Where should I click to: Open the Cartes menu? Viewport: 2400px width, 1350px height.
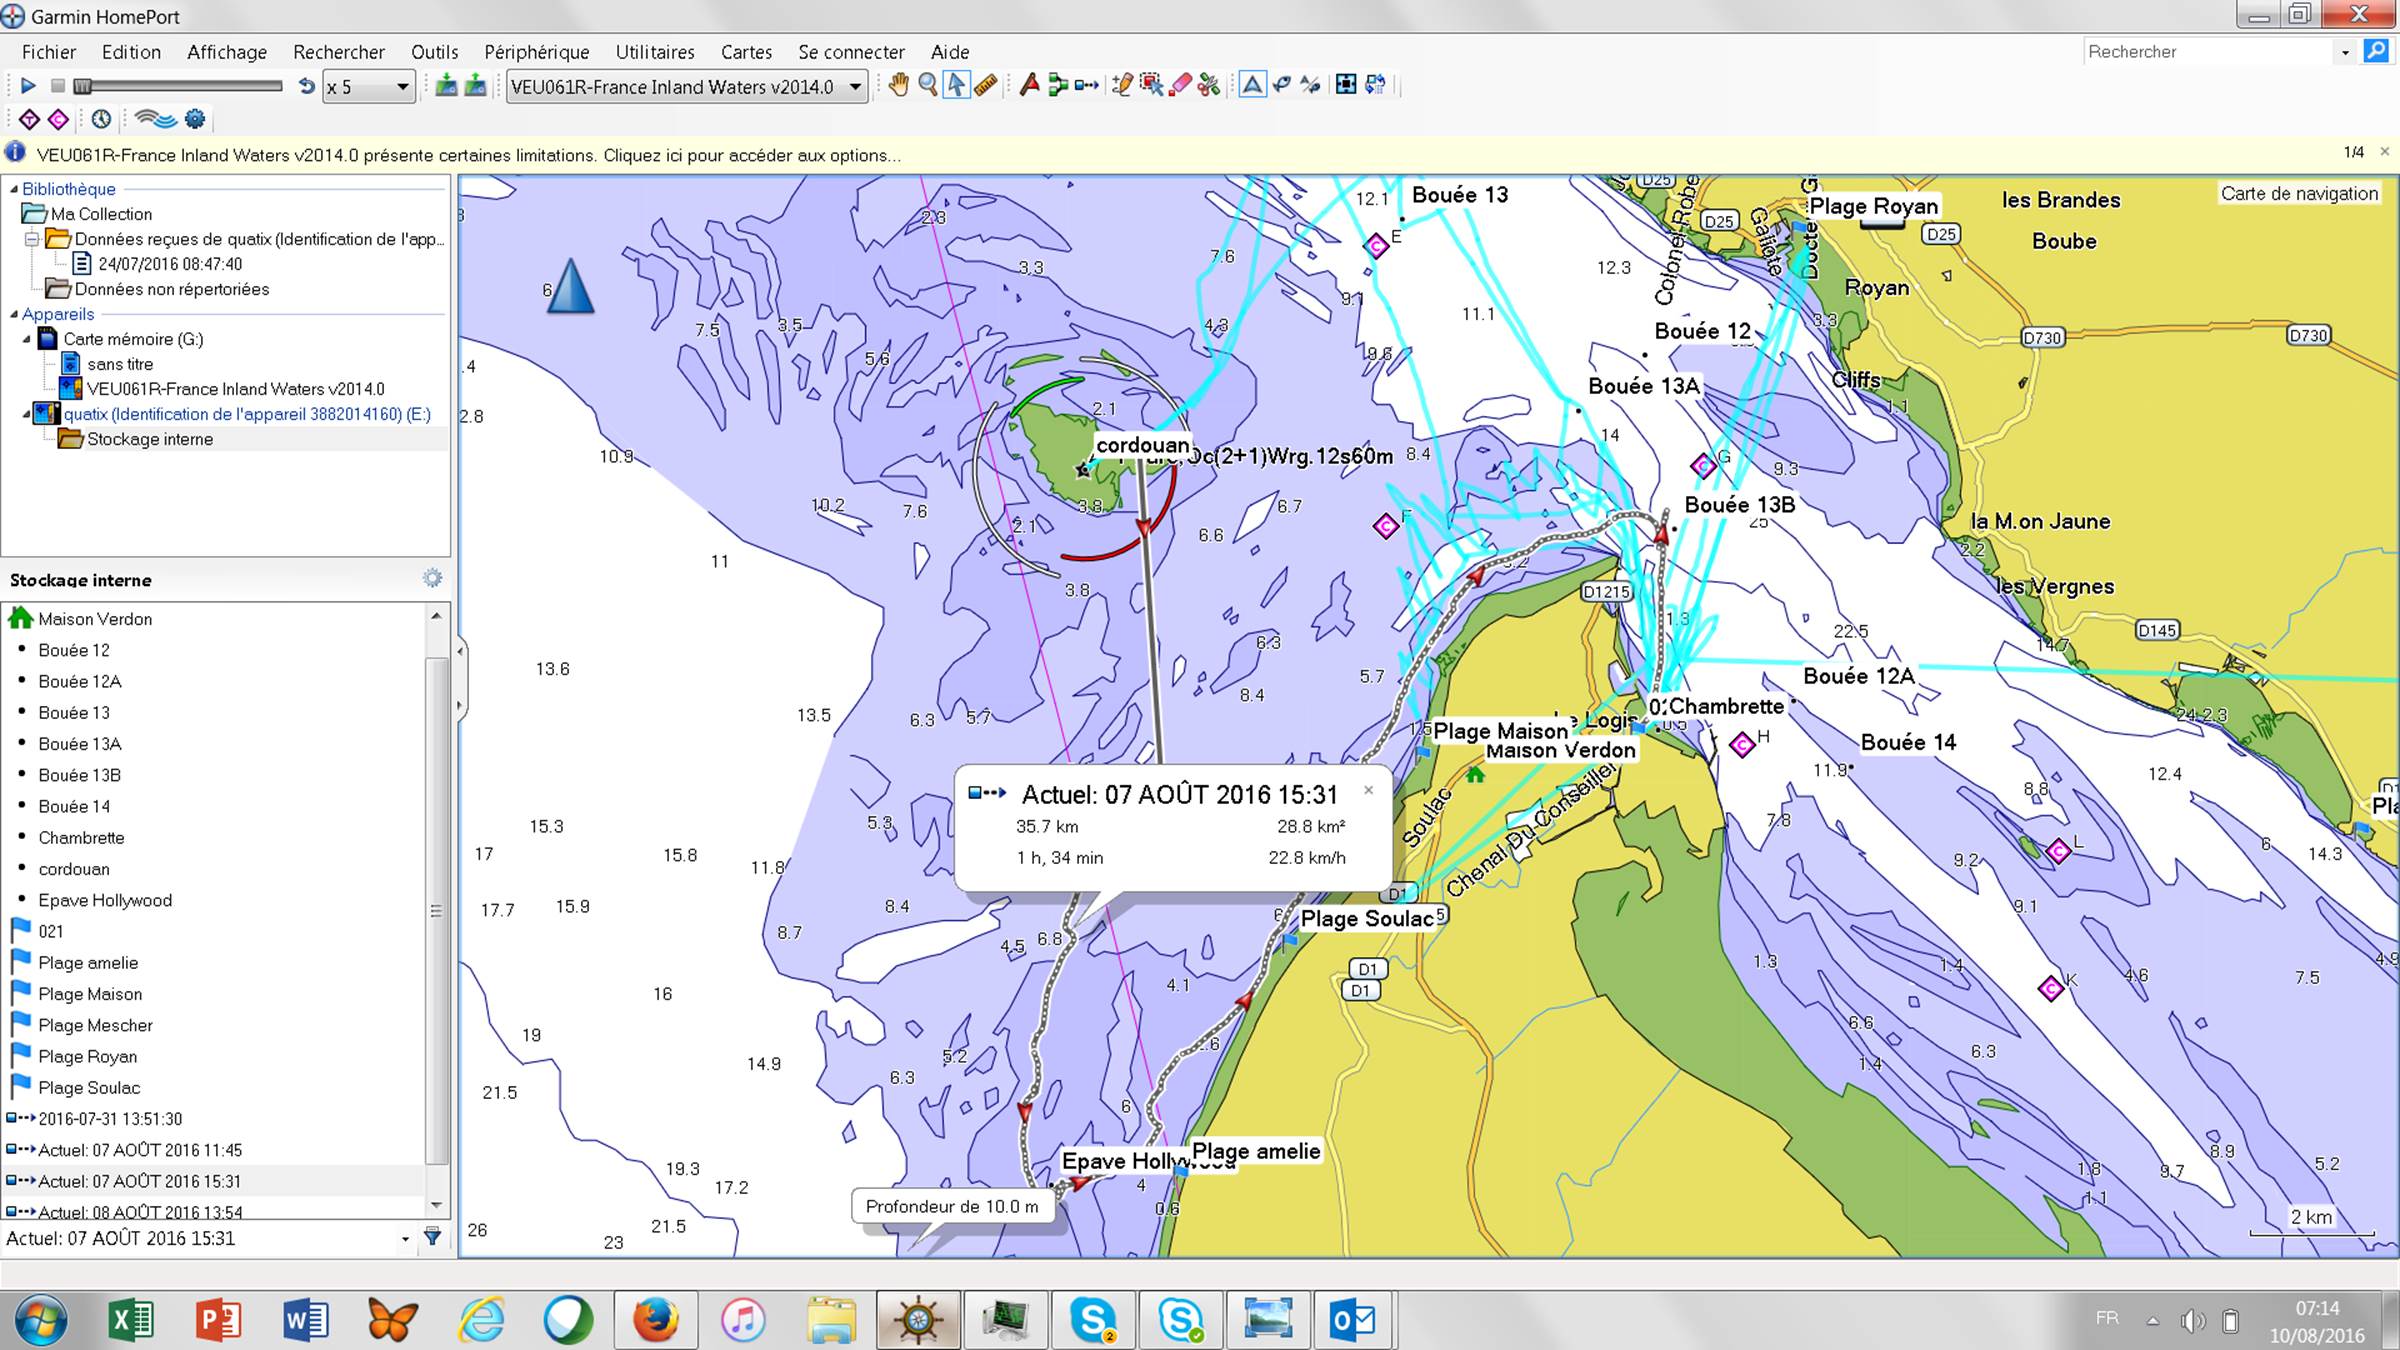(x=746, y=52)
